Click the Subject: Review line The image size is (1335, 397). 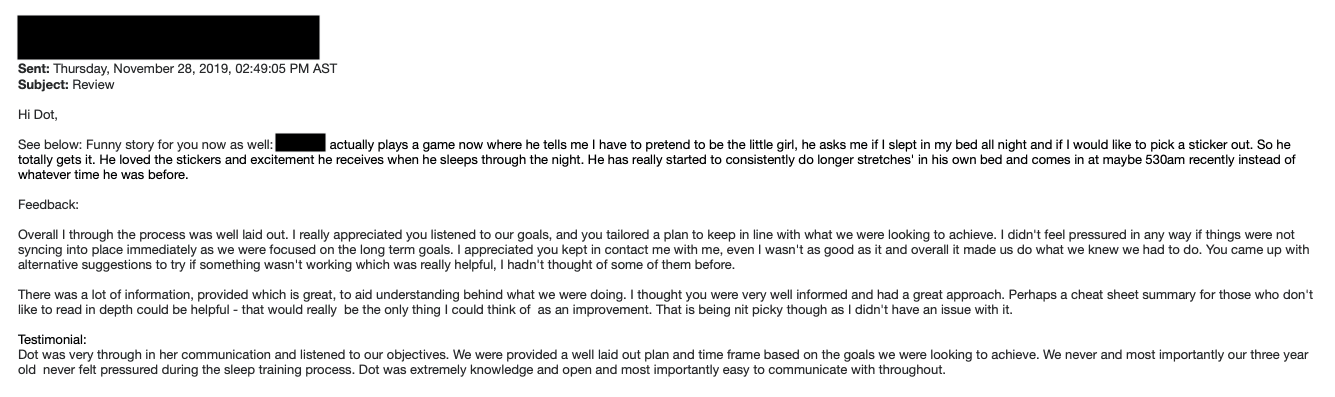(x=66, y=85)
